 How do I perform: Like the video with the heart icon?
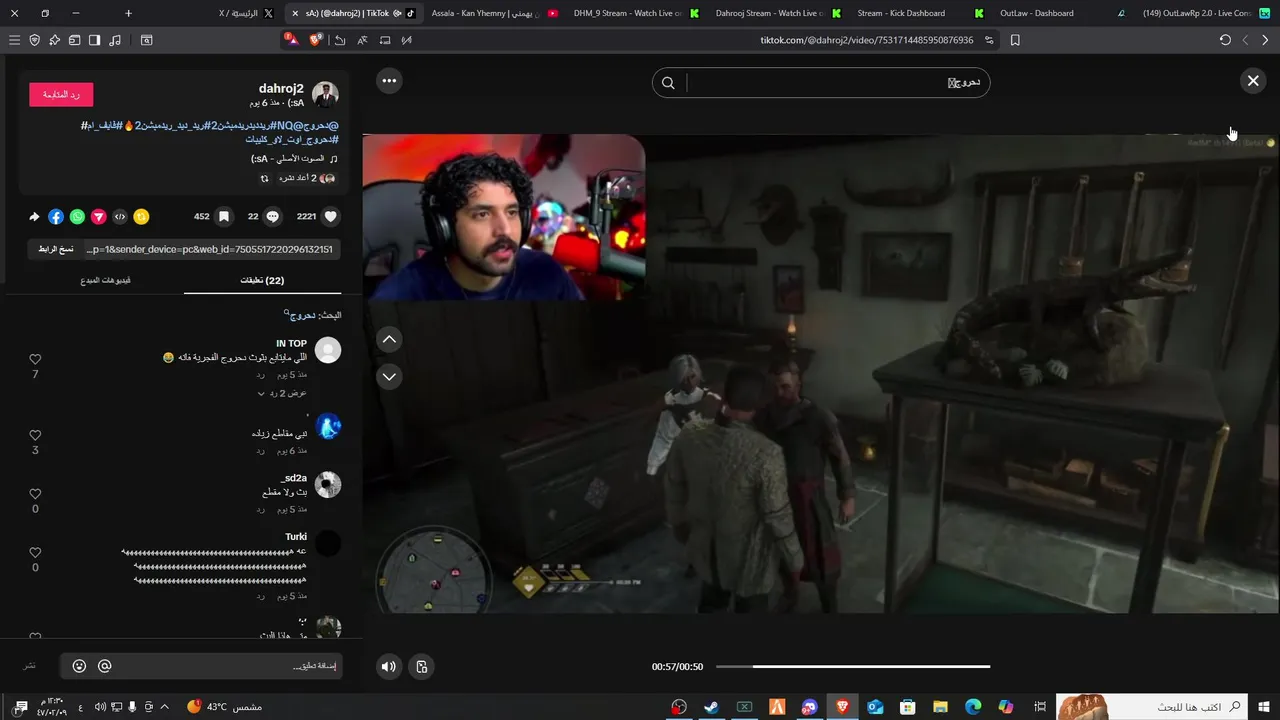tap(331, 216)
